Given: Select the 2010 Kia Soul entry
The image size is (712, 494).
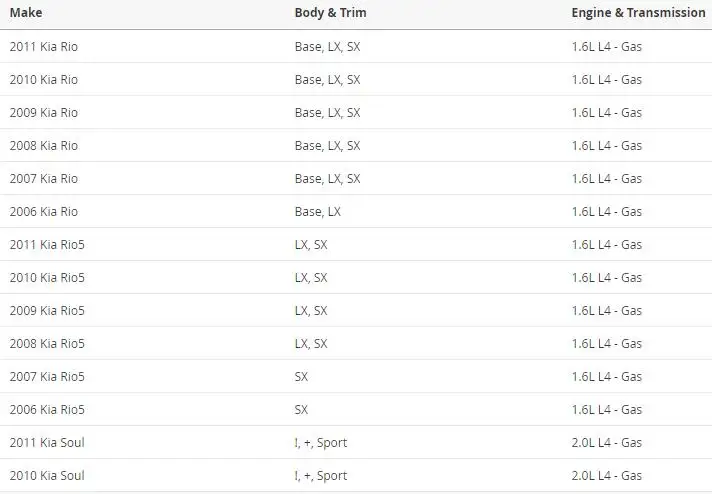Looking at the screenshot, I should click(47, 475).
